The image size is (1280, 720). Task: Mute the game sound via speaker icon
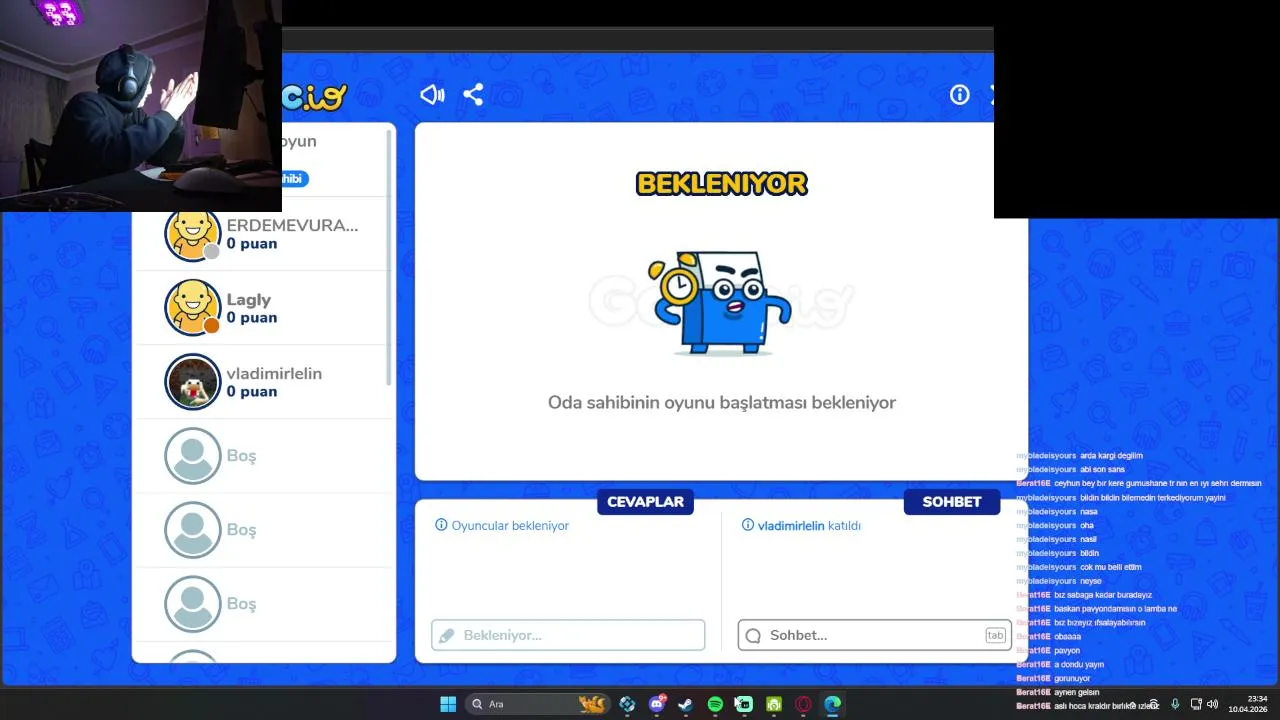tap(432, 95)
